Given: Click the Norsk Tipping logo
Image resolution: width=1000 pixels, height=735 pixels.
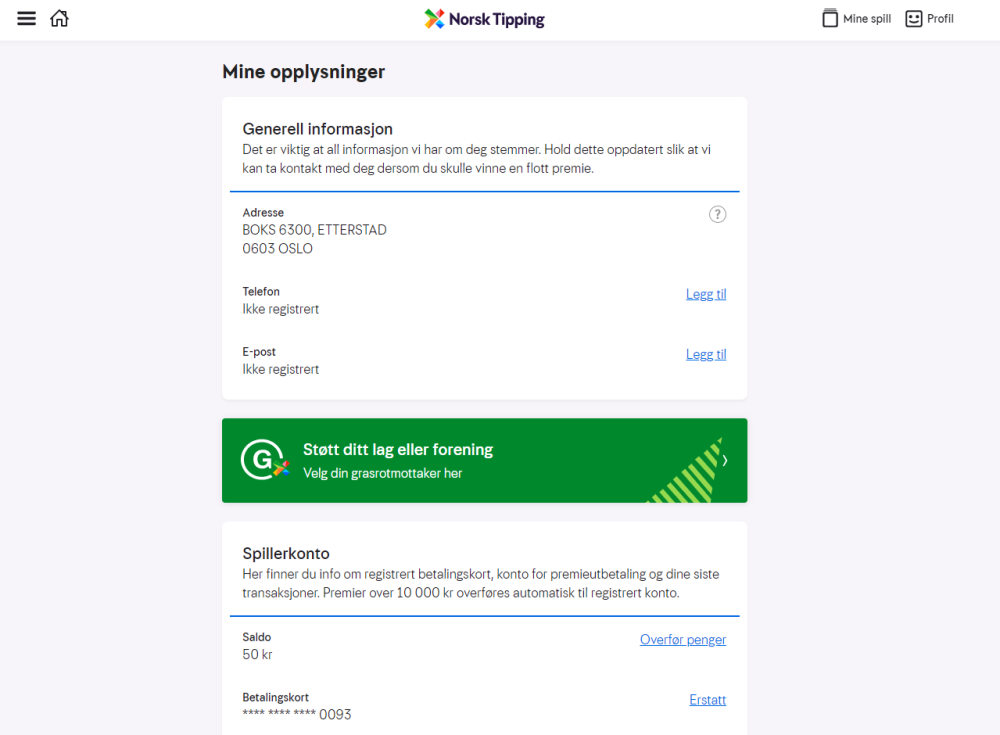Looking at the screenshot, I should [x=485, y=19].
